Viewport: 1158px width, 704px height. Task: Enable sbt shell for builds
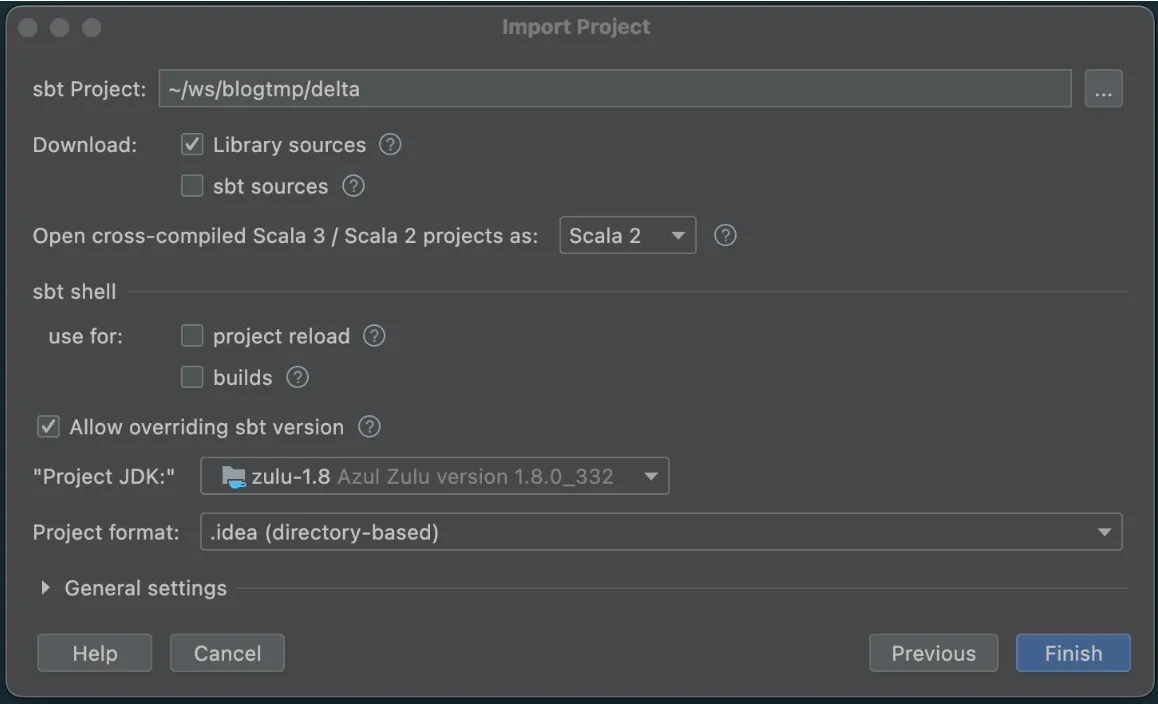coord(192,377)
